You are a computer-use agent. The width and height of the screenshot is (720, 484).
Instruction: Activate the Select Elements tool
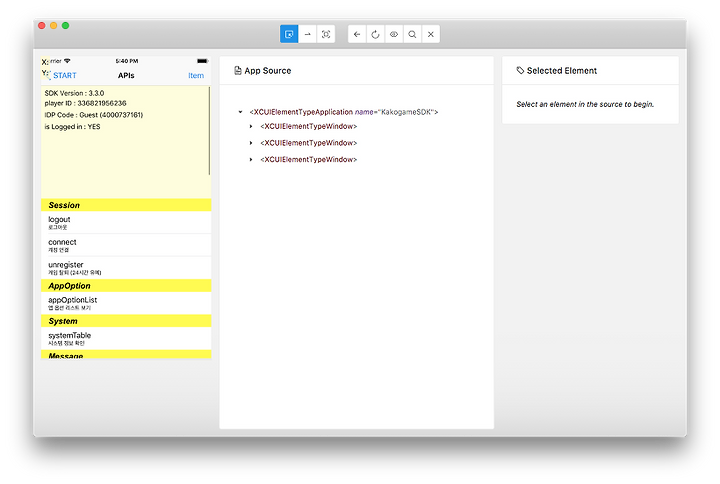coord(289,34)
